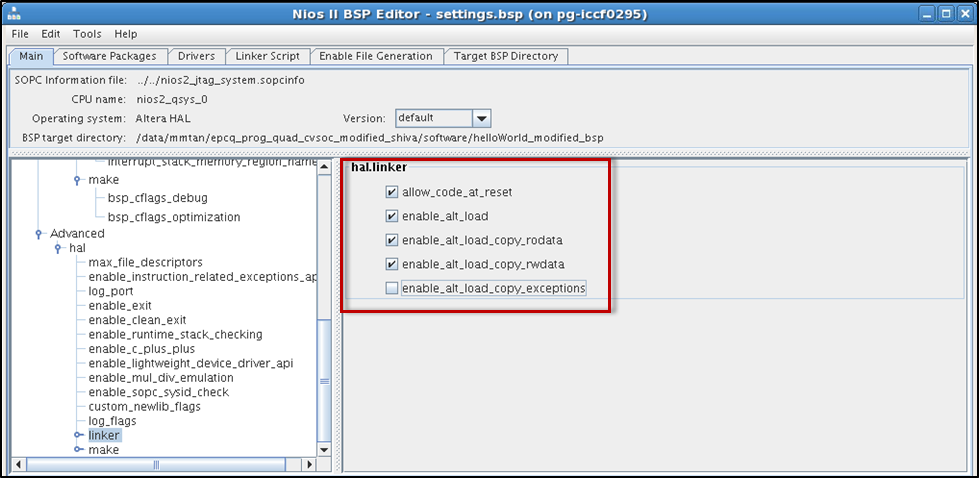979x478 pixels.
Task: Enable enable_alt_load_copy_exceptions checkbox
Action: tap(391, 288)
